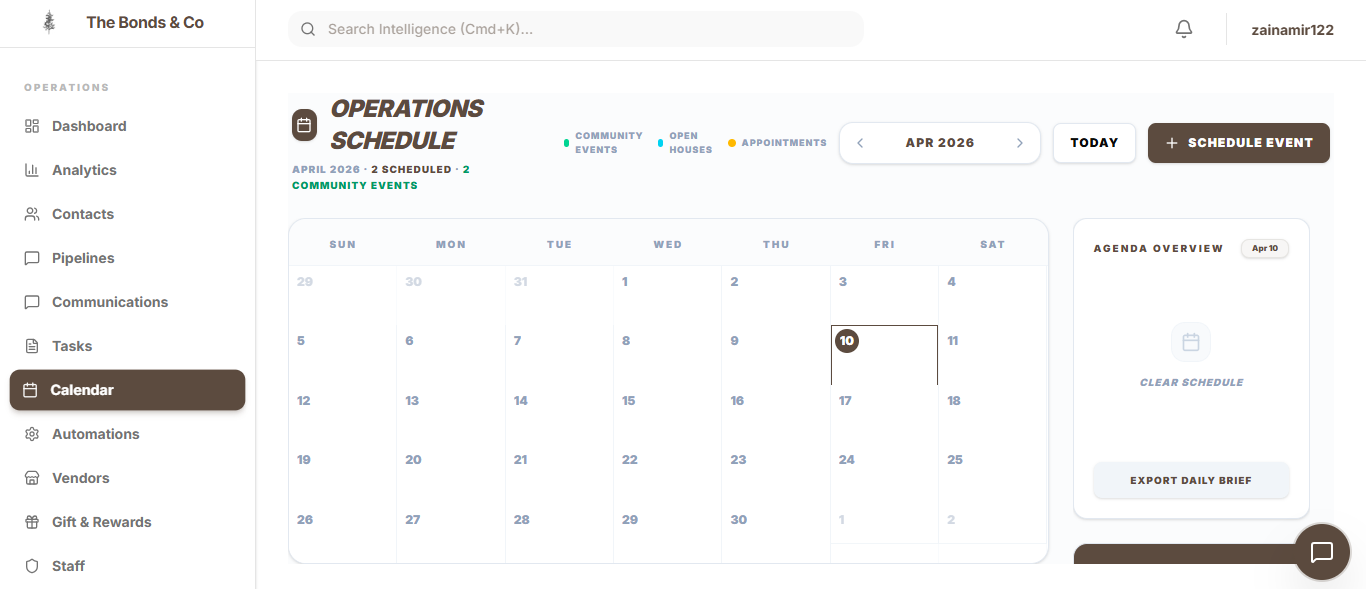Click the Automations gear icon

[32, 434]
